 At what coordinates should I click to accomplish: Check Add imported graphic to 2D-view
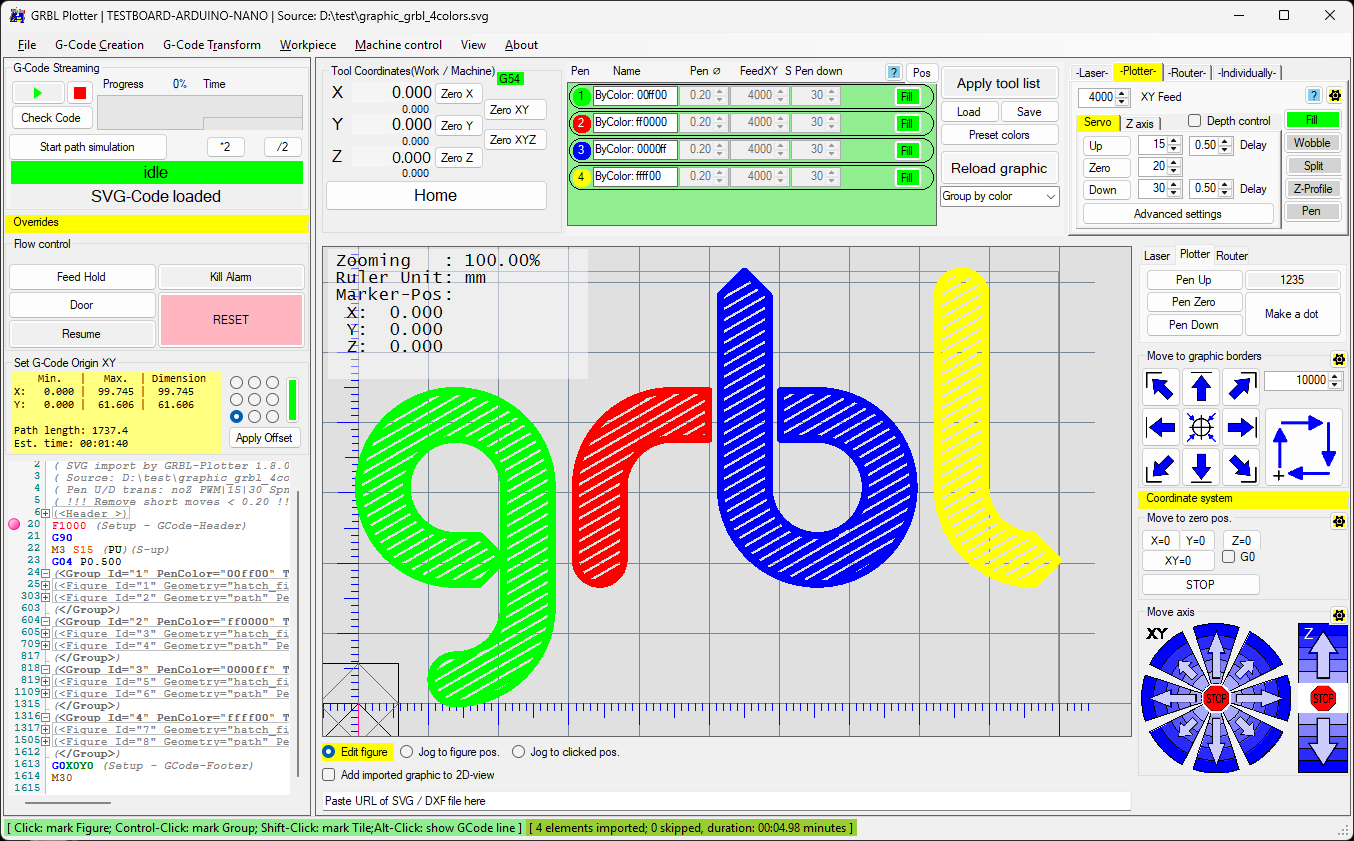329,775
